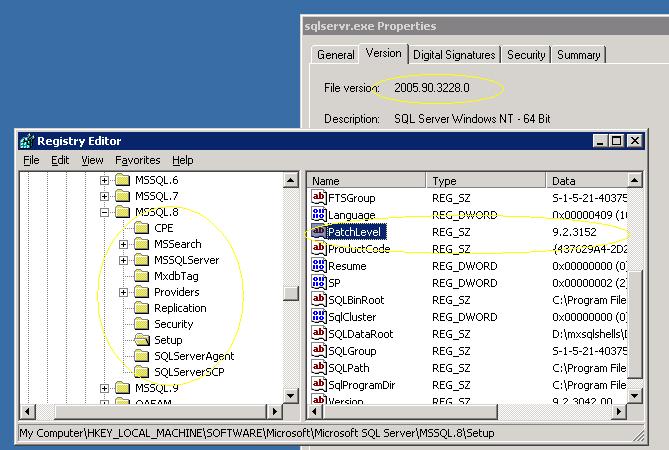Click the SQLPath string value icon
Viewport: 669px width, 450px height.
(319, 368)
